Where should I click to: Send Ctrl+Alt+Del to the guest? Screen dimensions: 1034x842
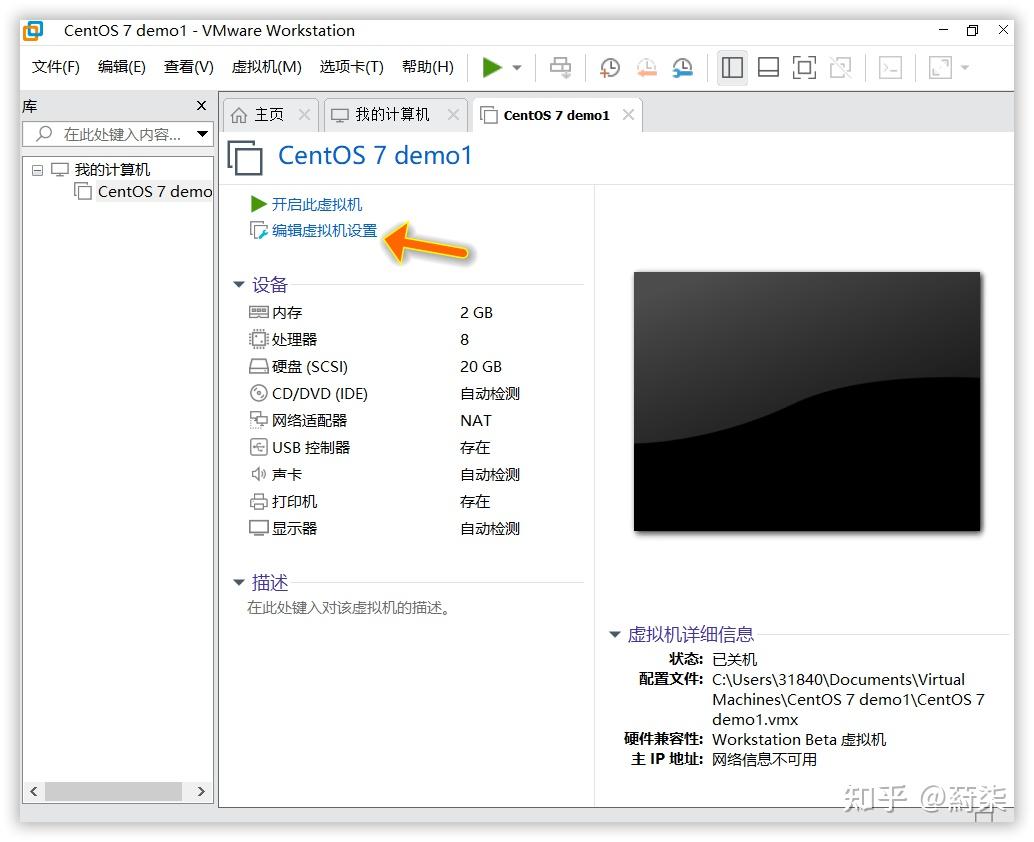click(561, 67)
